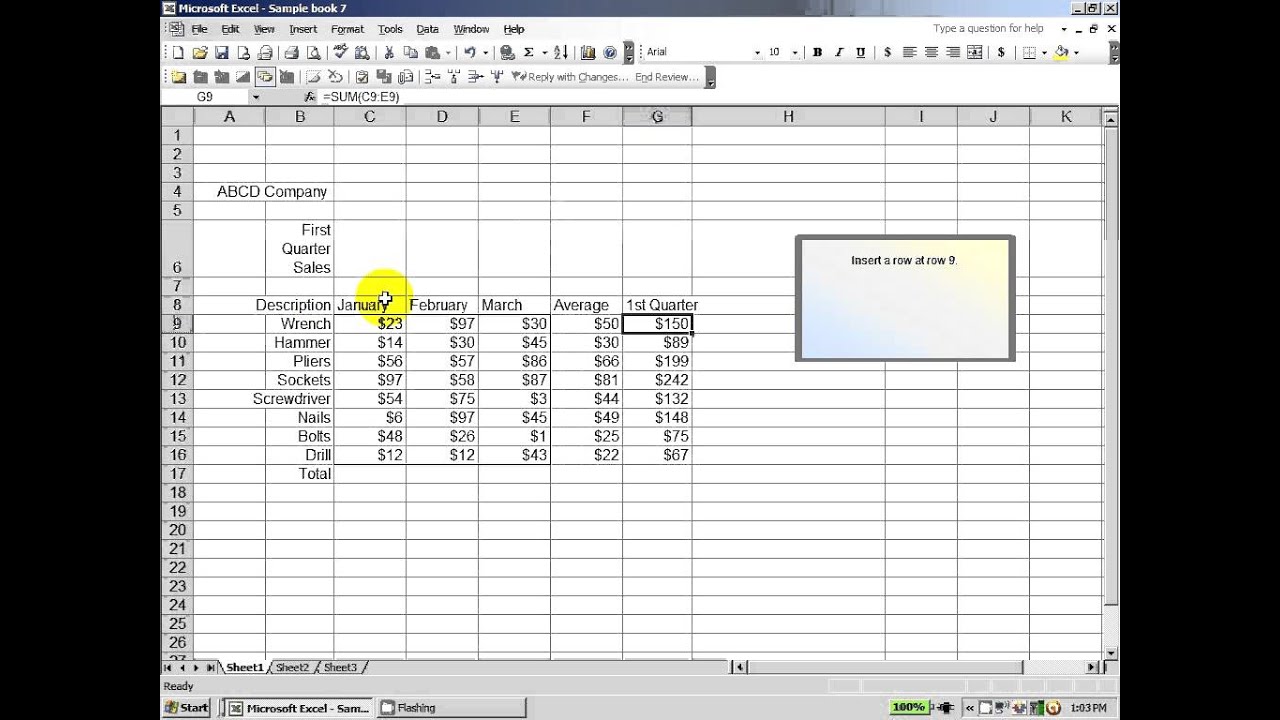Image resolution: width=1280 pixels, height=720 pixels.
Task: Align cell contents to the right
Action: click(953, 52)
